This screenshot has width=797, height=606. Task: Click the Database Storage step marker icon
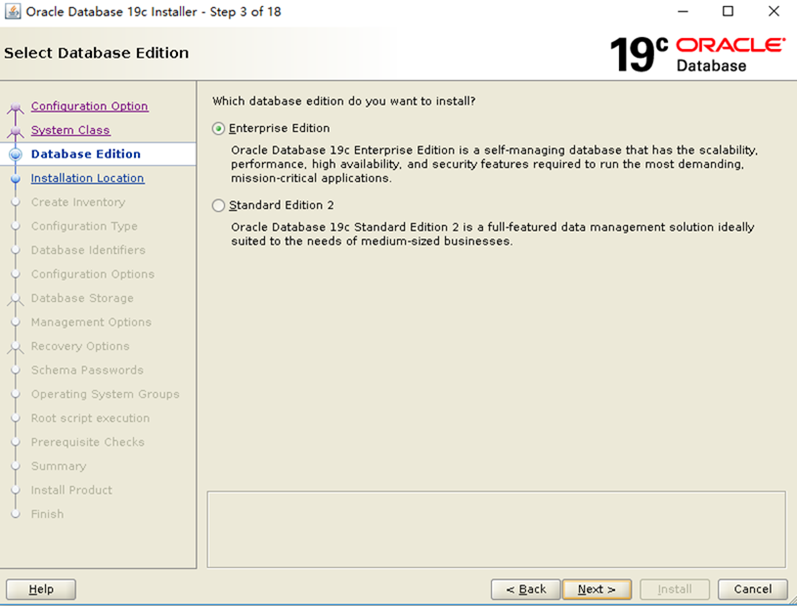tap(16, 299)
